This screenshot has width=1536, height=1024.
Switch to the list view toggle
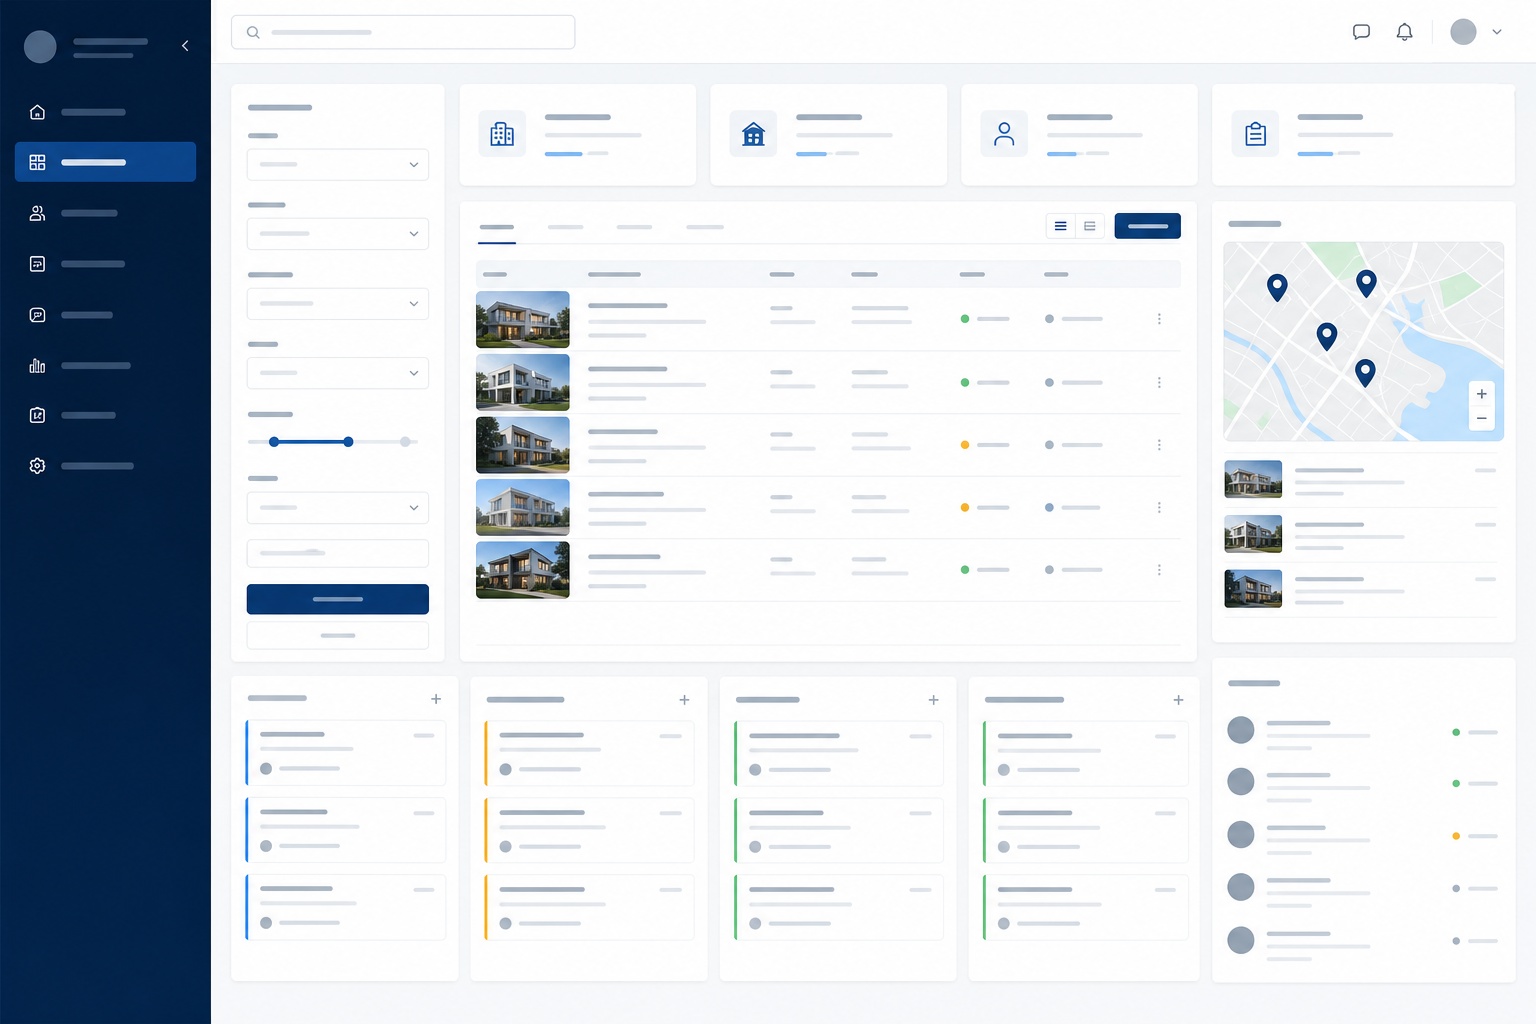point(1060,226)
